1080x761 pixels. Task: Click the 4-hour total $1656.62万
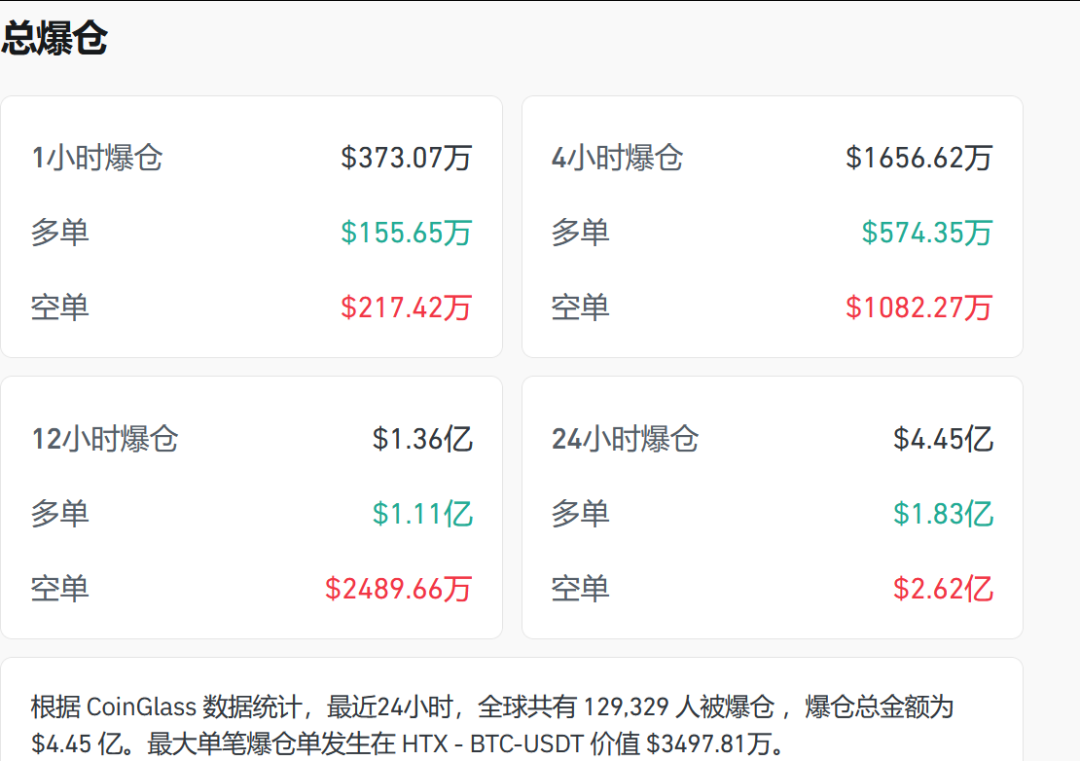919,158
